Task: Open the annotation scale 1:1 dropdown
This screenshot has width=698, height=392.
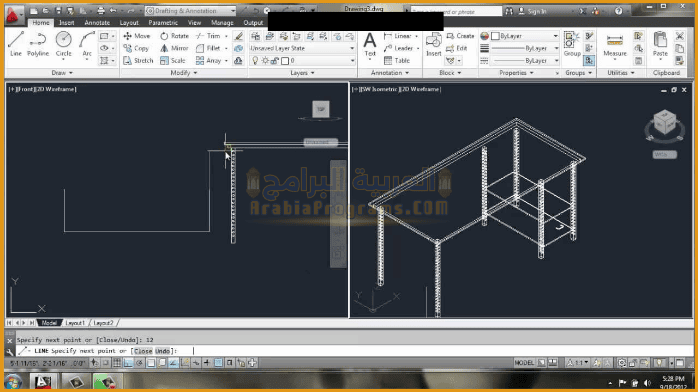Action: pos(577,363)
